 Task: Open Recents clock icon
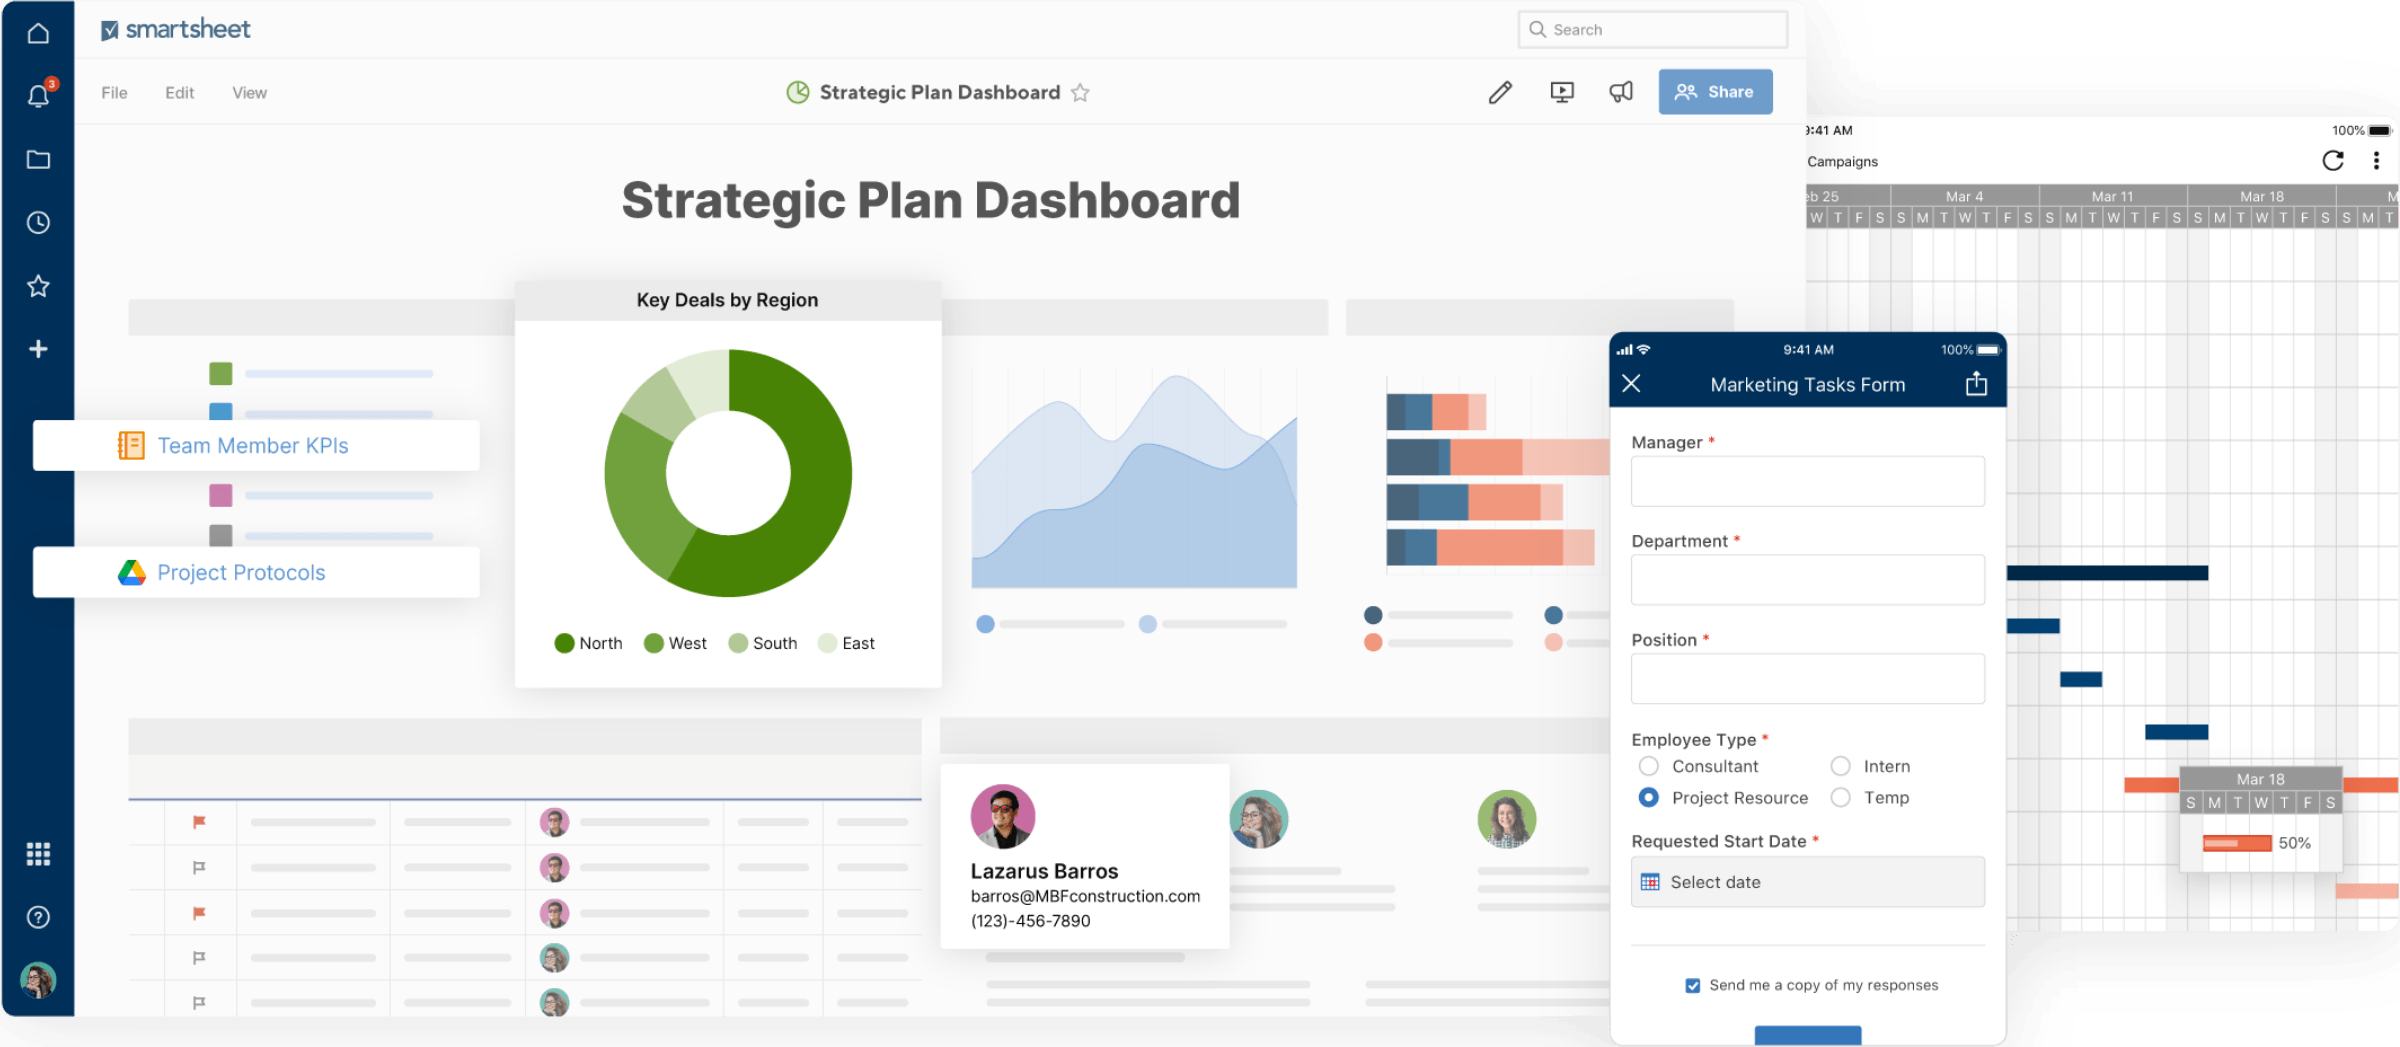pos(38,222)
